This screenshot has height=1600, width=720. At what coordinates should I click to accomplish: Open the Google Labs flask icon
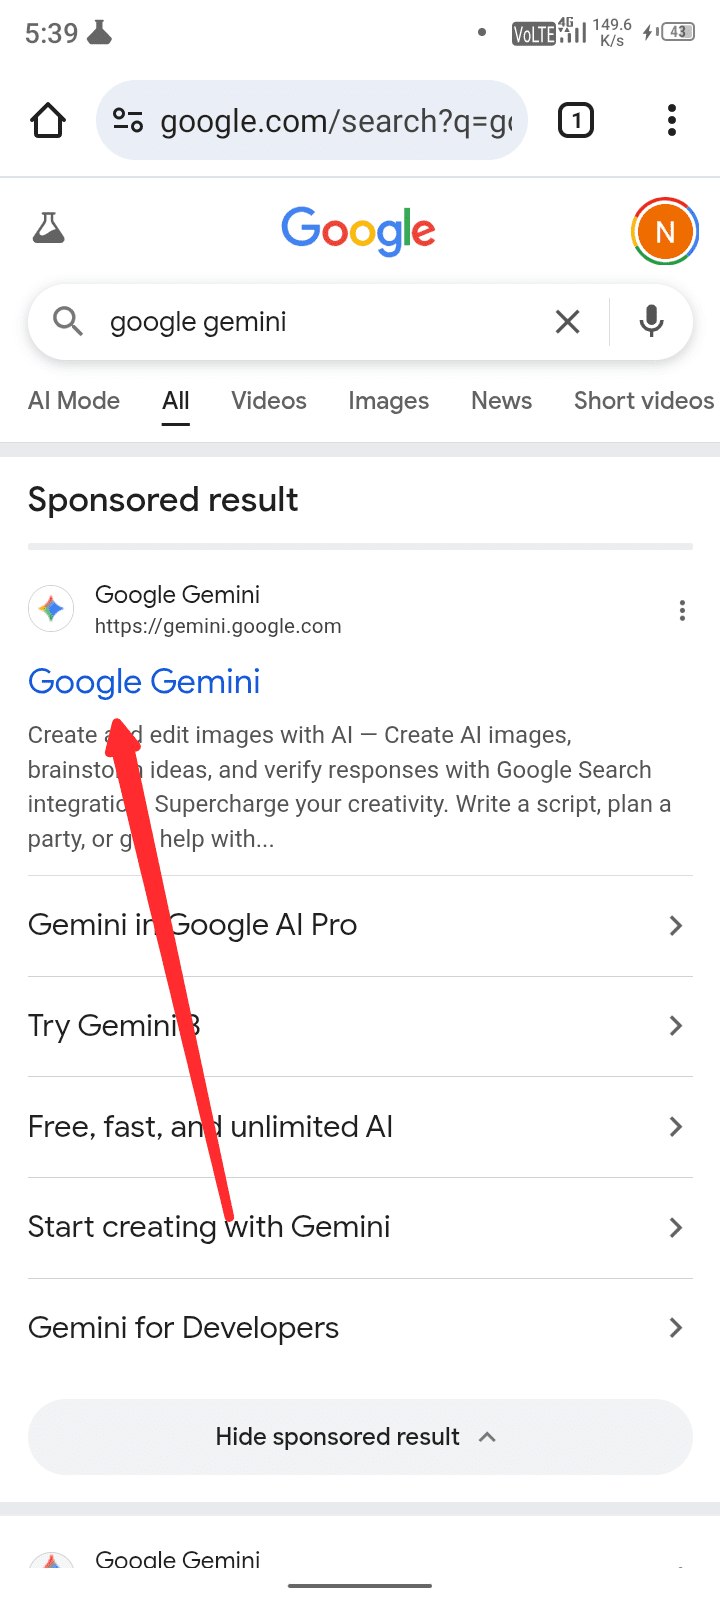[x=48, y=228]
